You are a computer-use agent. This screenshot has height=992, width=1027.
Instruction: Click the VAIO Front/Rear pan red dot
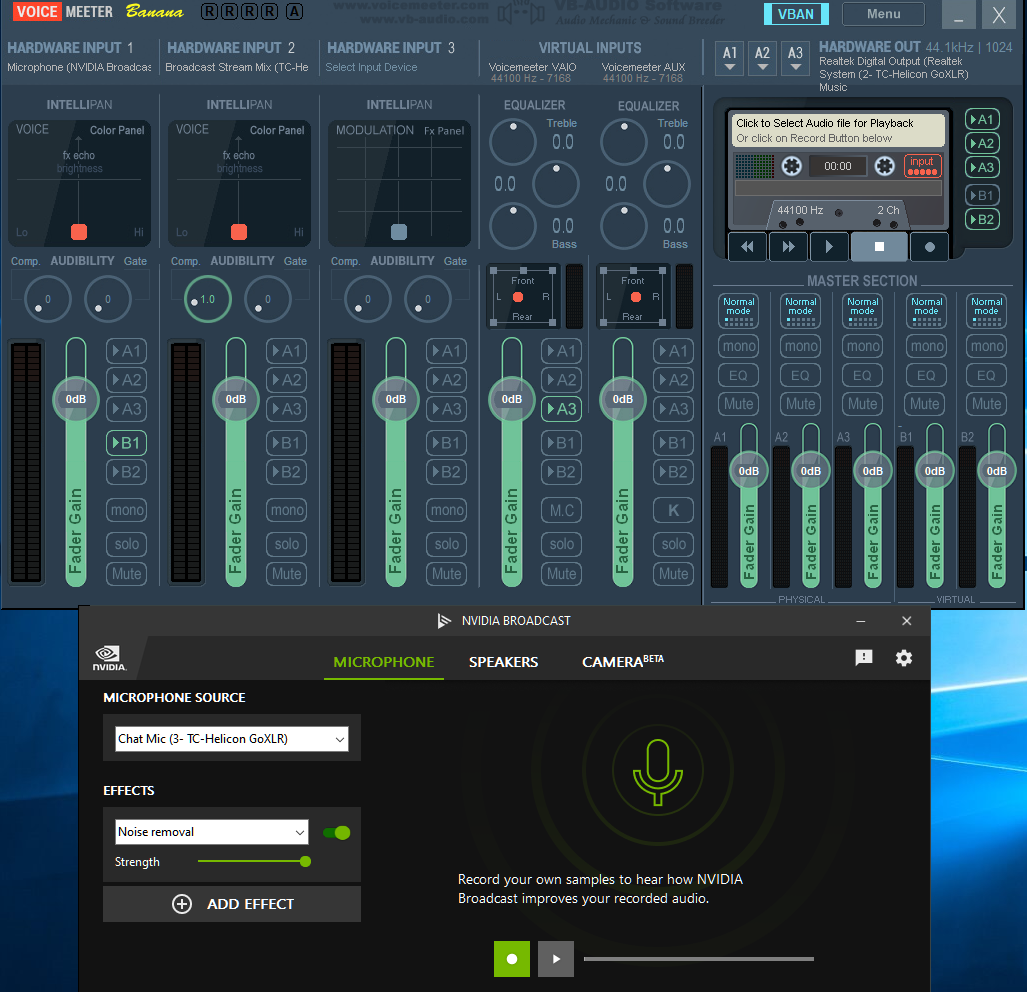517,297
